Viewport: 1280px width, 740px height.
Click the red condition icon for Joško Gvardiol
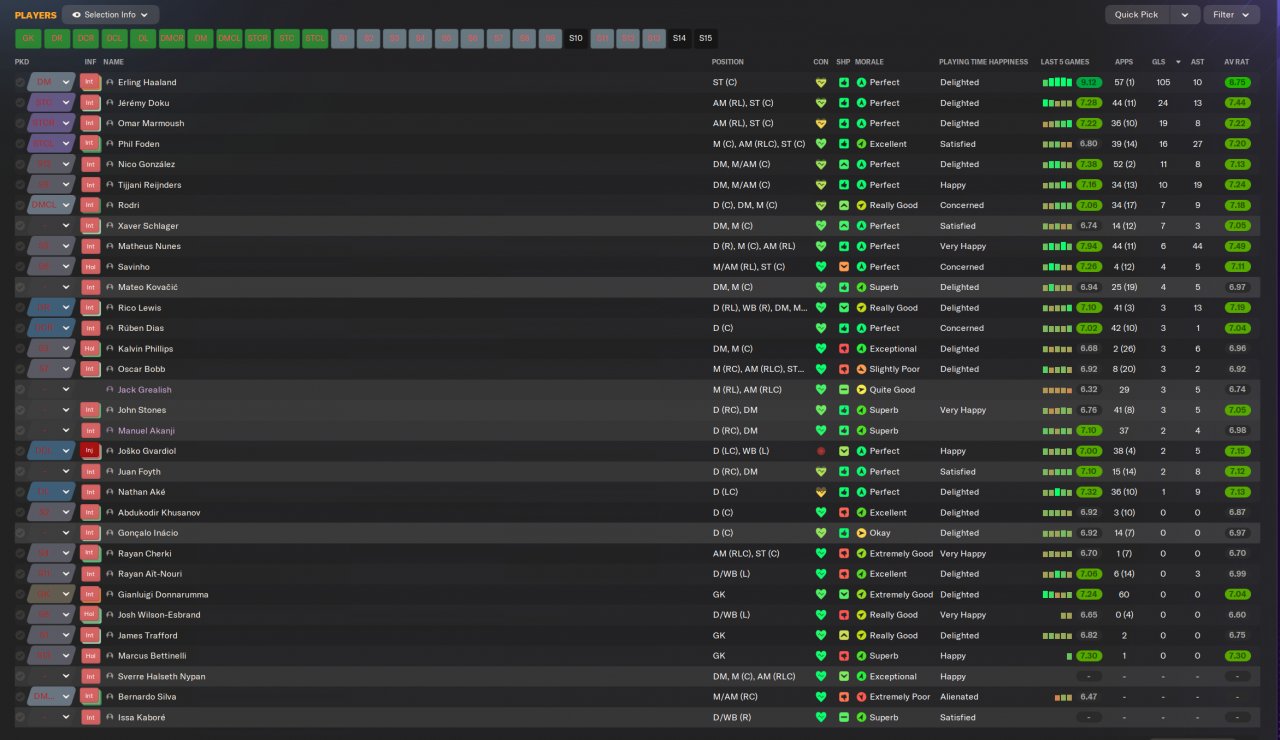click(822, 451)
